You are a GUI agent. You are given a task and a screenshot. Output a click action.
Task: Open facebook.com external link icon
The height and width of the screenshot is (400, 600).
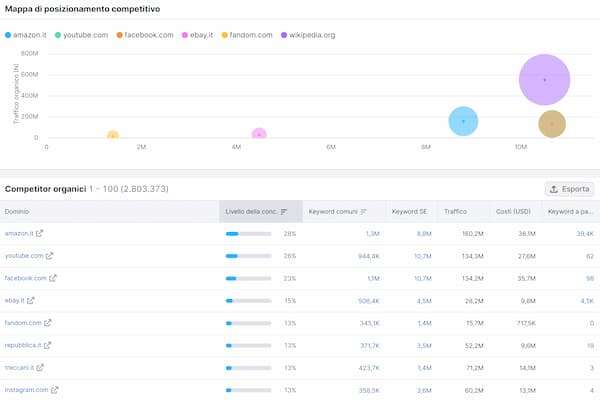[53, 278]
